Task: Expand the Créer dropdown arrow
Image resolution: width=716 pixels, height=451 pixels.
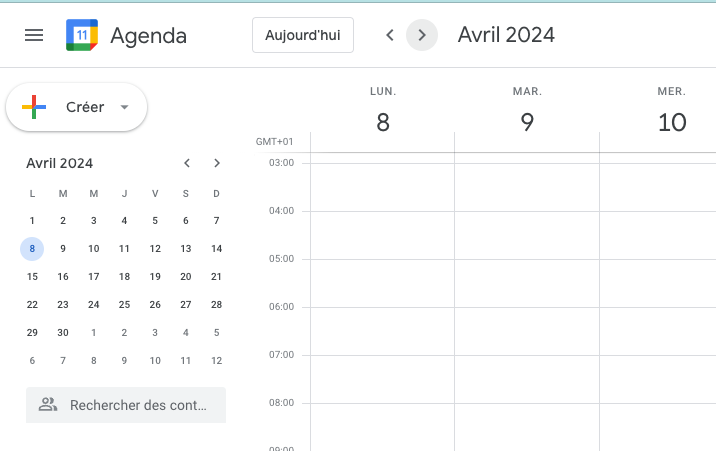Action: point(124,107)
